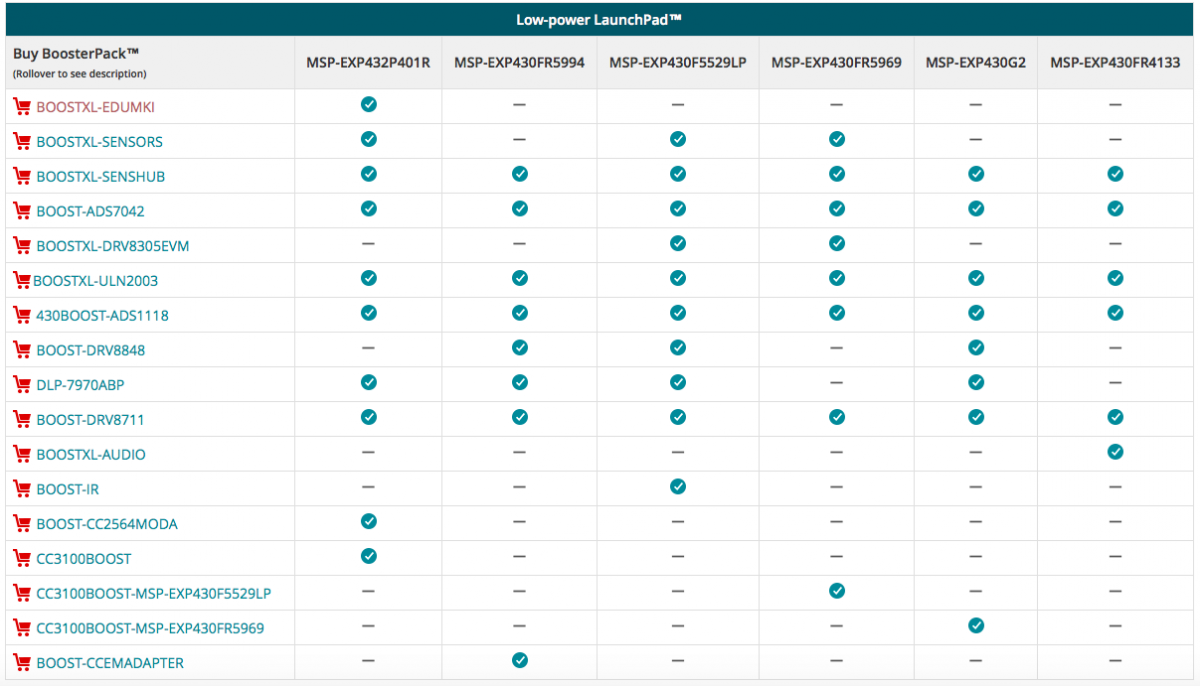Screen dimensions: 1200x686
Task: Open the BOOSTXL-DRV8305EVM link
Action: click(113, 246)
